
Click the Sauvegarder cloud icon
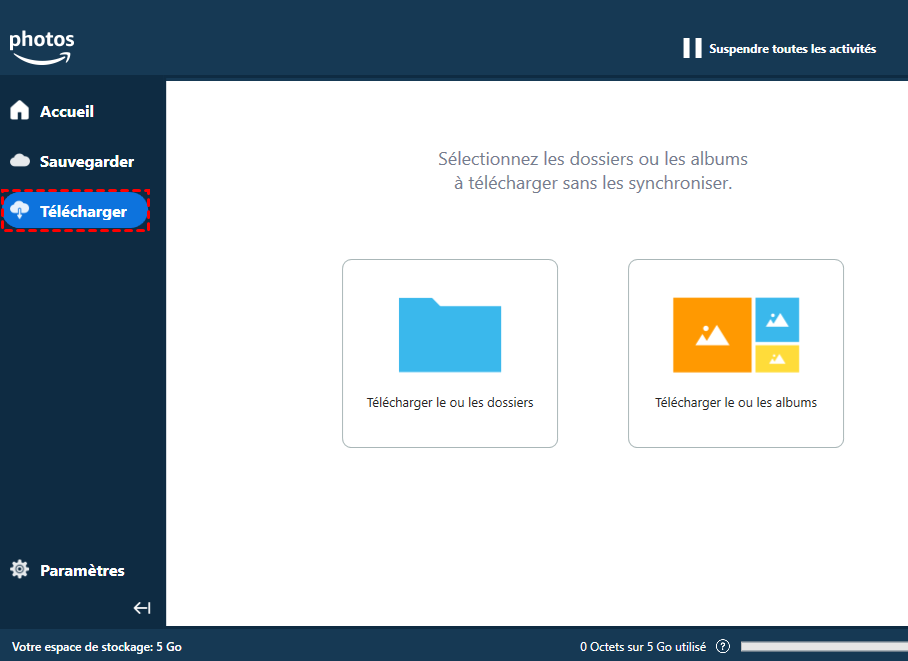[20, 160]
